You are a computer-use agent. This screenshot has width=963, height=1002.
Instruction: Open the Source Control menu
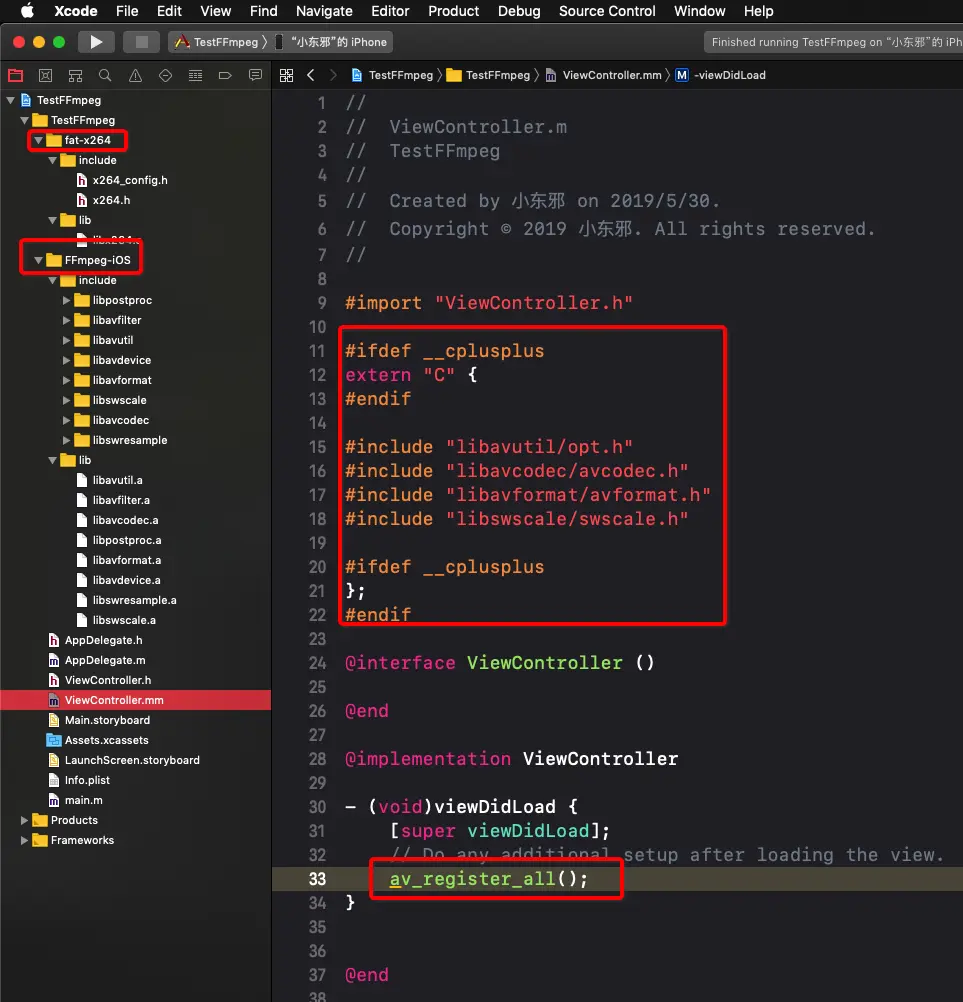(x=607, y=11)
